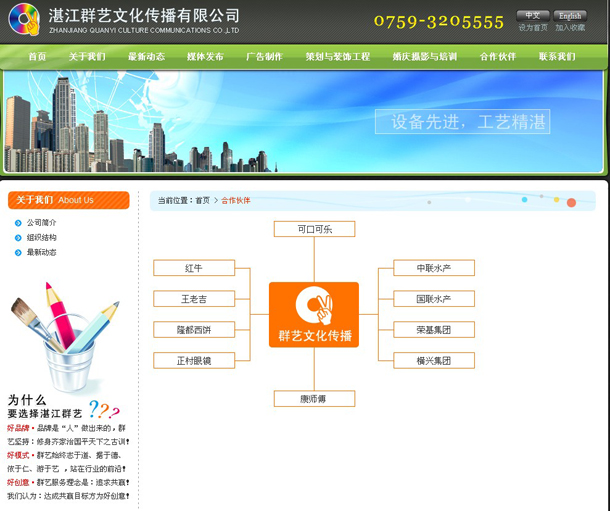Select the 中联水产 partner box

434,268
